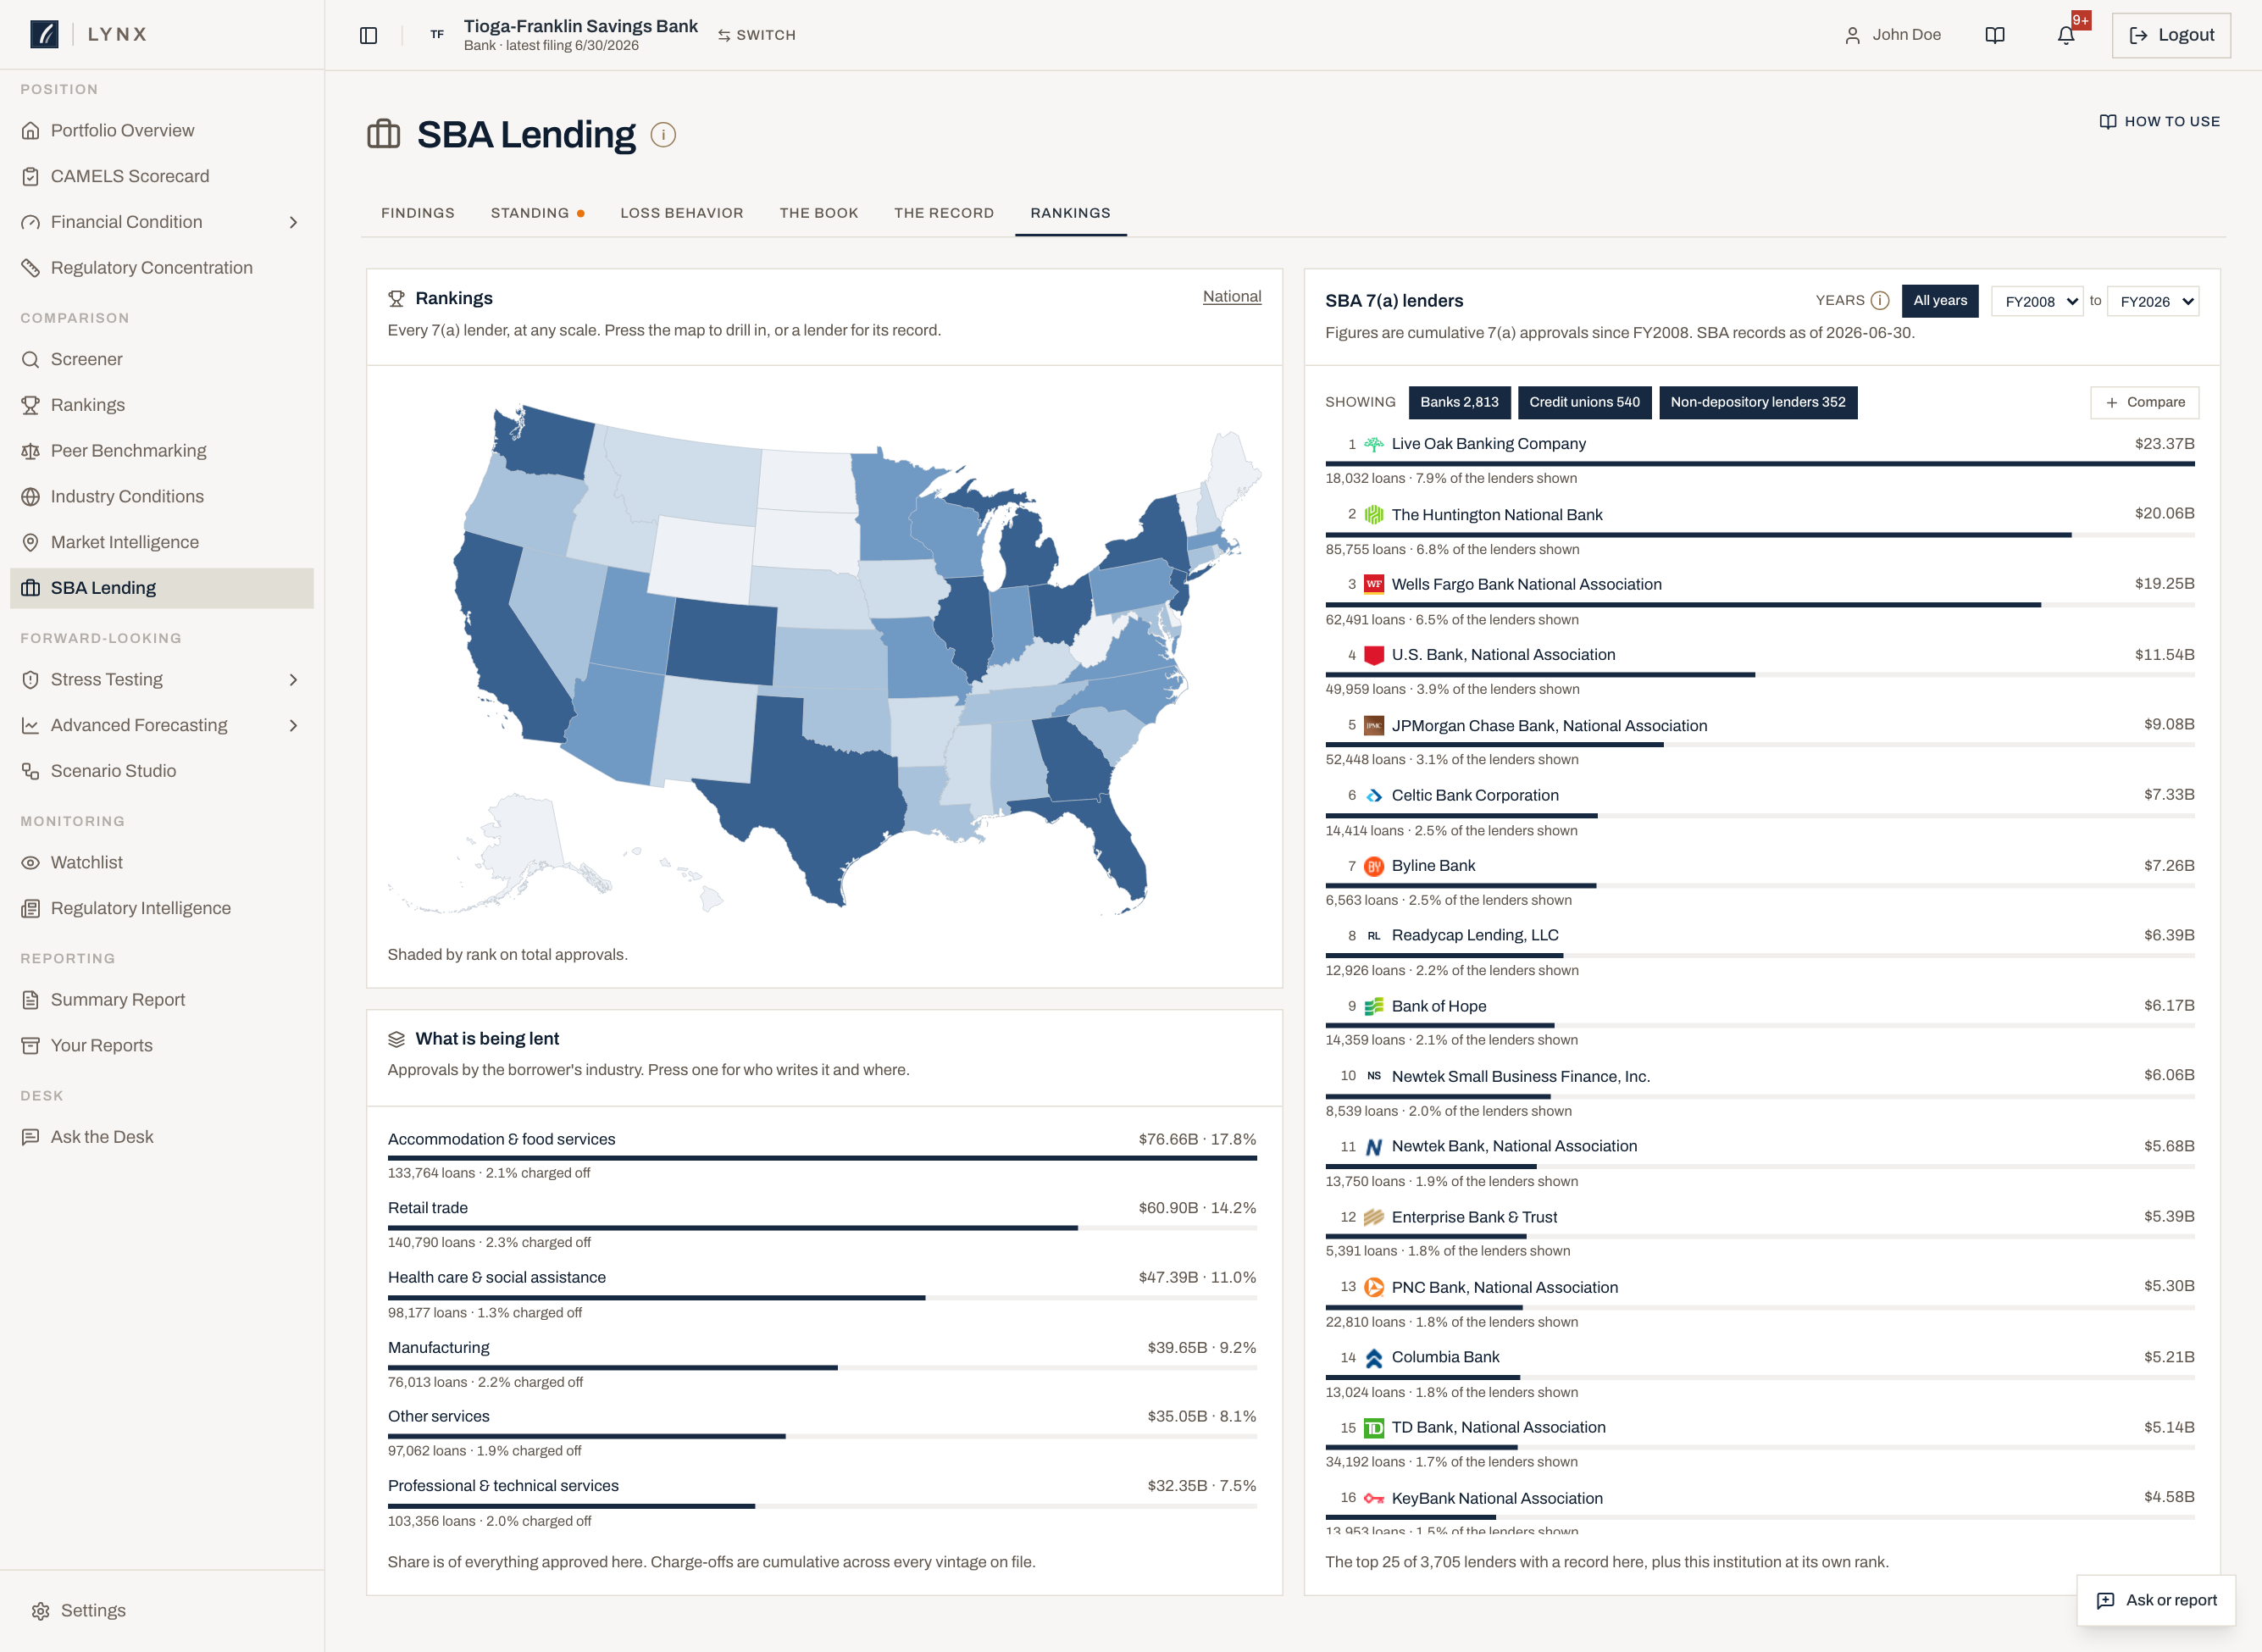Open The Huntington National Bank record
Image resolution: width=2262 pixels, height=1652 pixels.
1759,531
